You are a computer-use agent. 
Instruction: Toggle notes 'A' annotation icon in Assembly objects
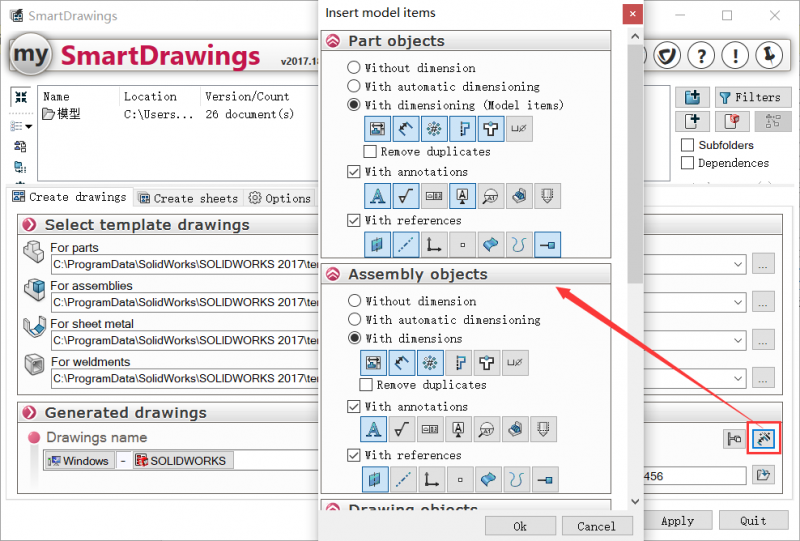(x=373, y=429)
